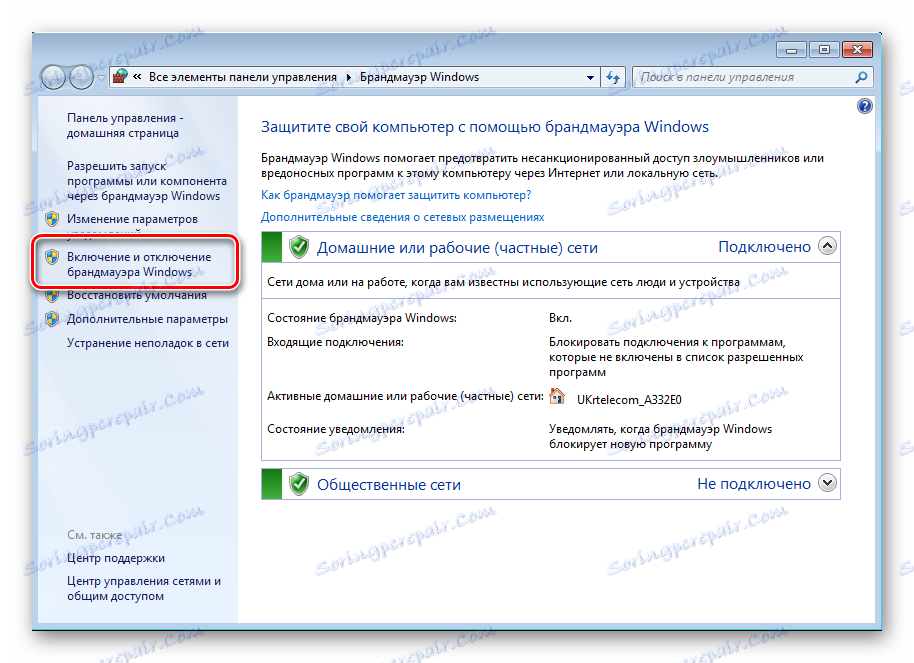Image resolution: width=914 pixels, height=663 pixels.
Task: Click 'Состояние уведомления:' label
Action: pos(336,429)
